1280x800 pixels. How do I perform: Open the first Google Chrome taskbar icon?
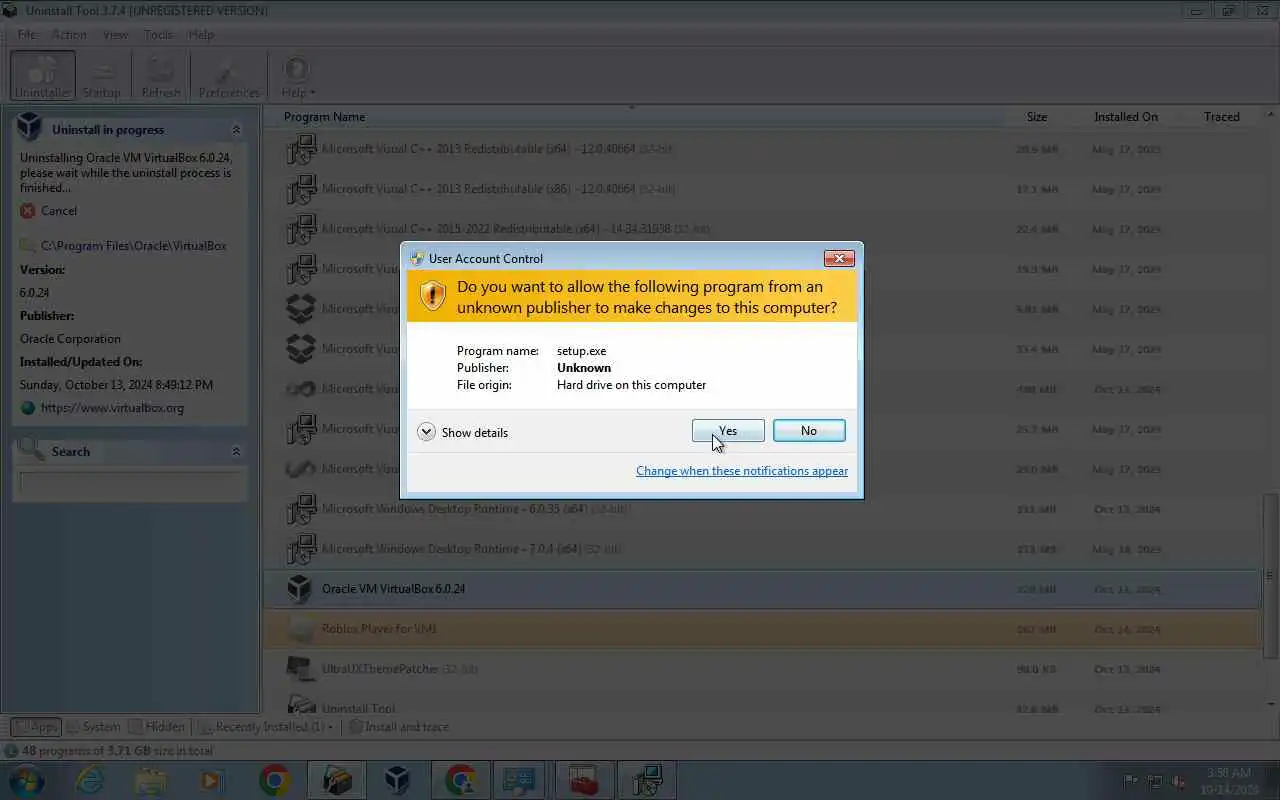(x=274, y=780)
